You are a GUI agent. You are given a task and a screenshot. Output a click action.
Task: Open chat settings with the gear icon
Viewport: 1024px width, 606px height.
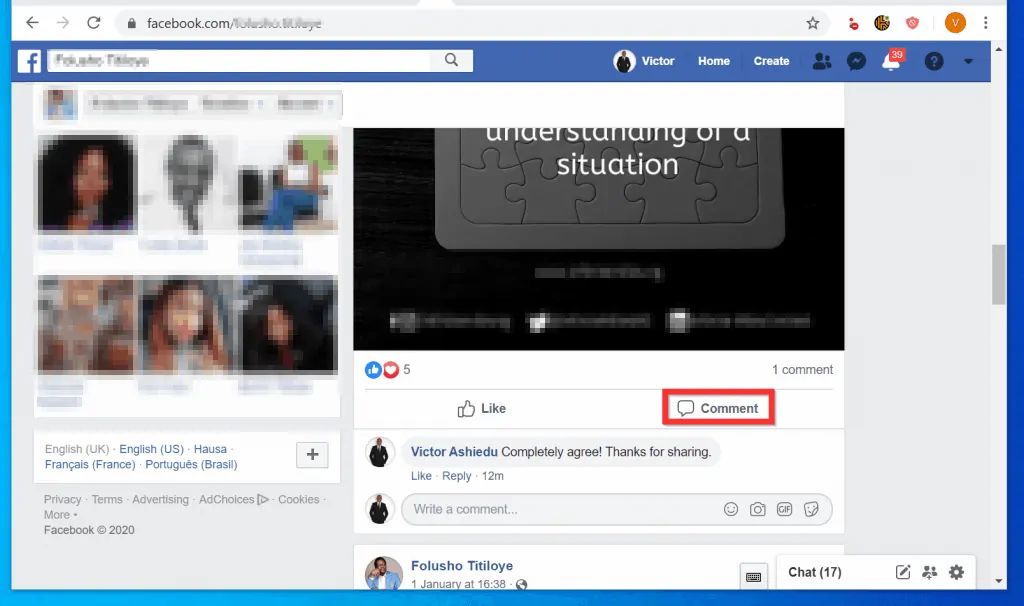[956, 572]
